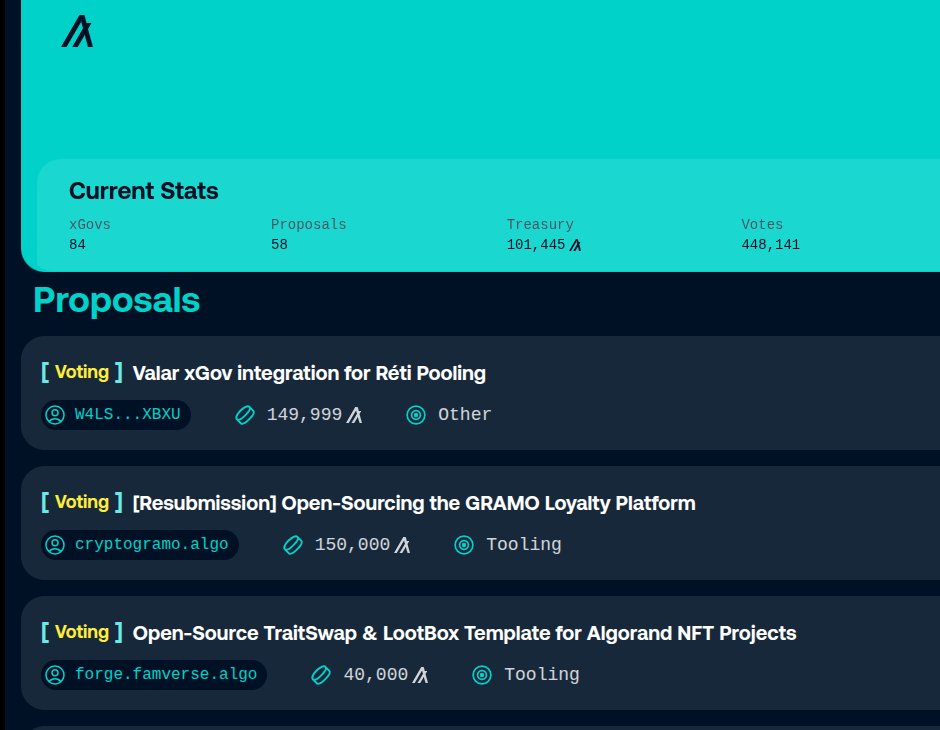Click the Treasury value 101,445
Image resolution: width=940 pixels, height=730 pixels.
536,245
